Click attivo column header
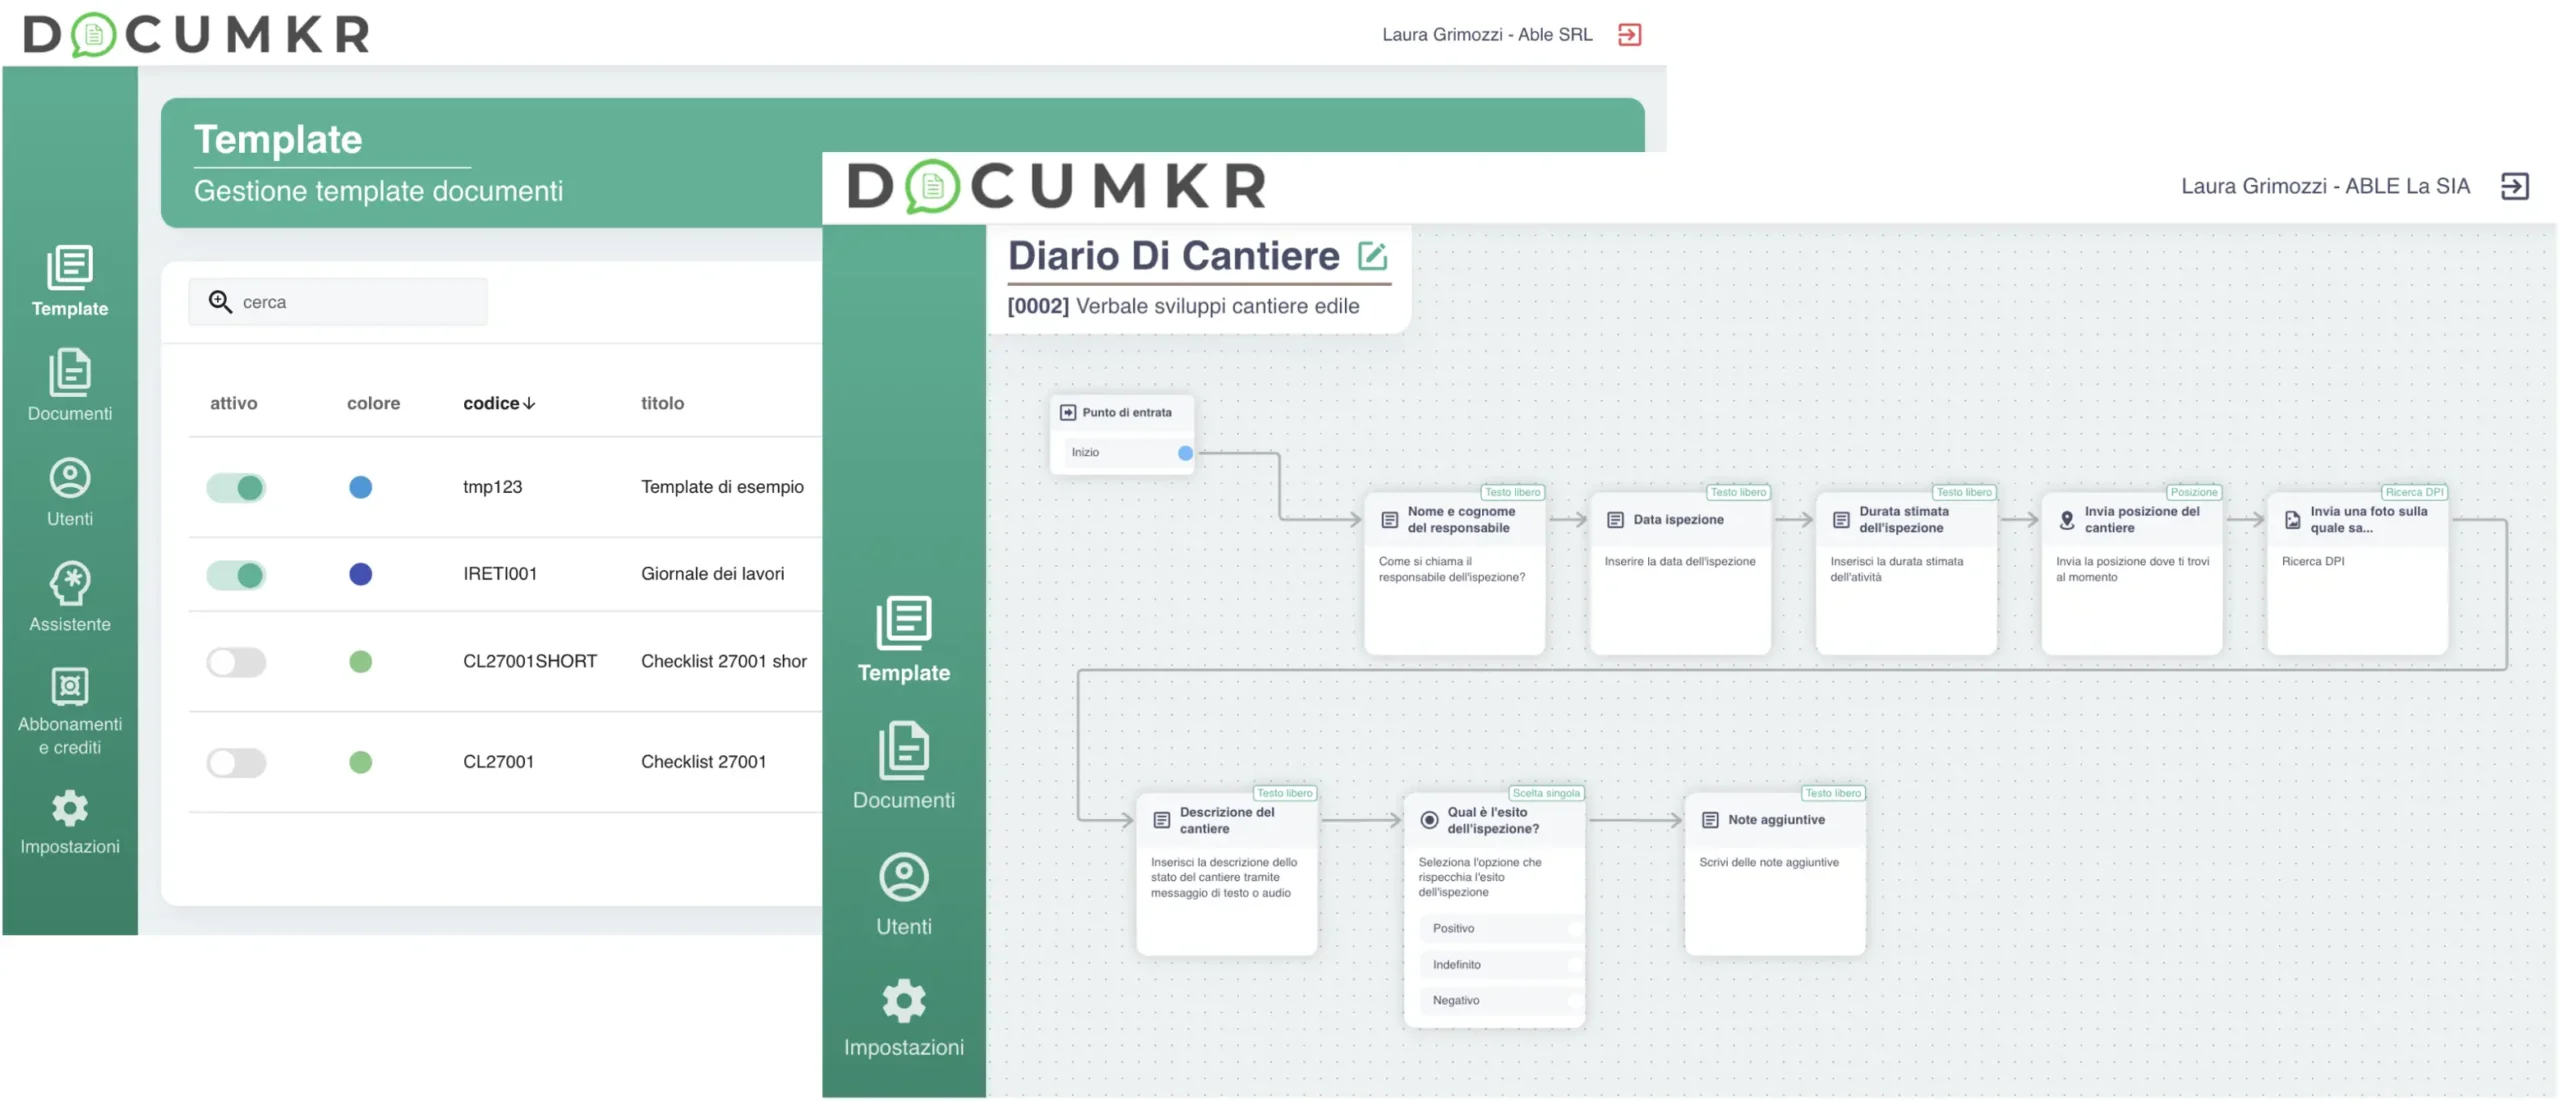 233,403
